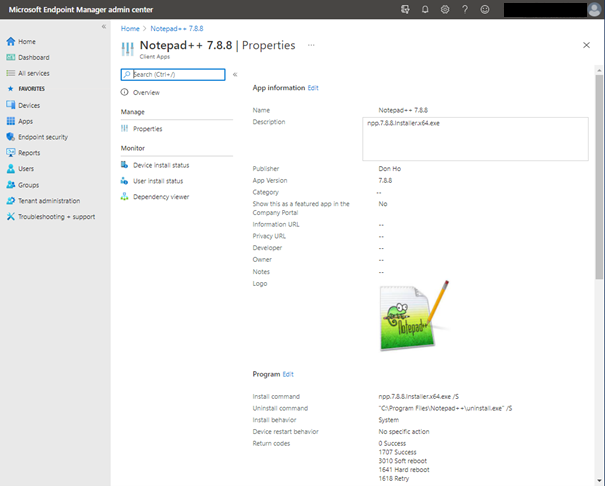The height and width of the screenshot is (486, 605).
Task: Open directory and subscription filter icon in header
Action: tap(405, 9)
